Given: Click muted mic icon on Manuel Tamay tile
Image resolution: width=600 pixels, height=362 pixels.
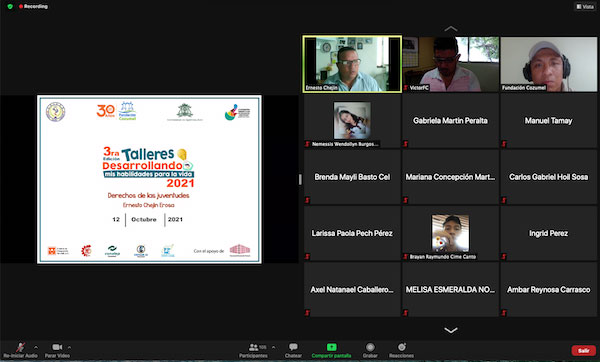Looking at the screenshot, I should [504, 144].
